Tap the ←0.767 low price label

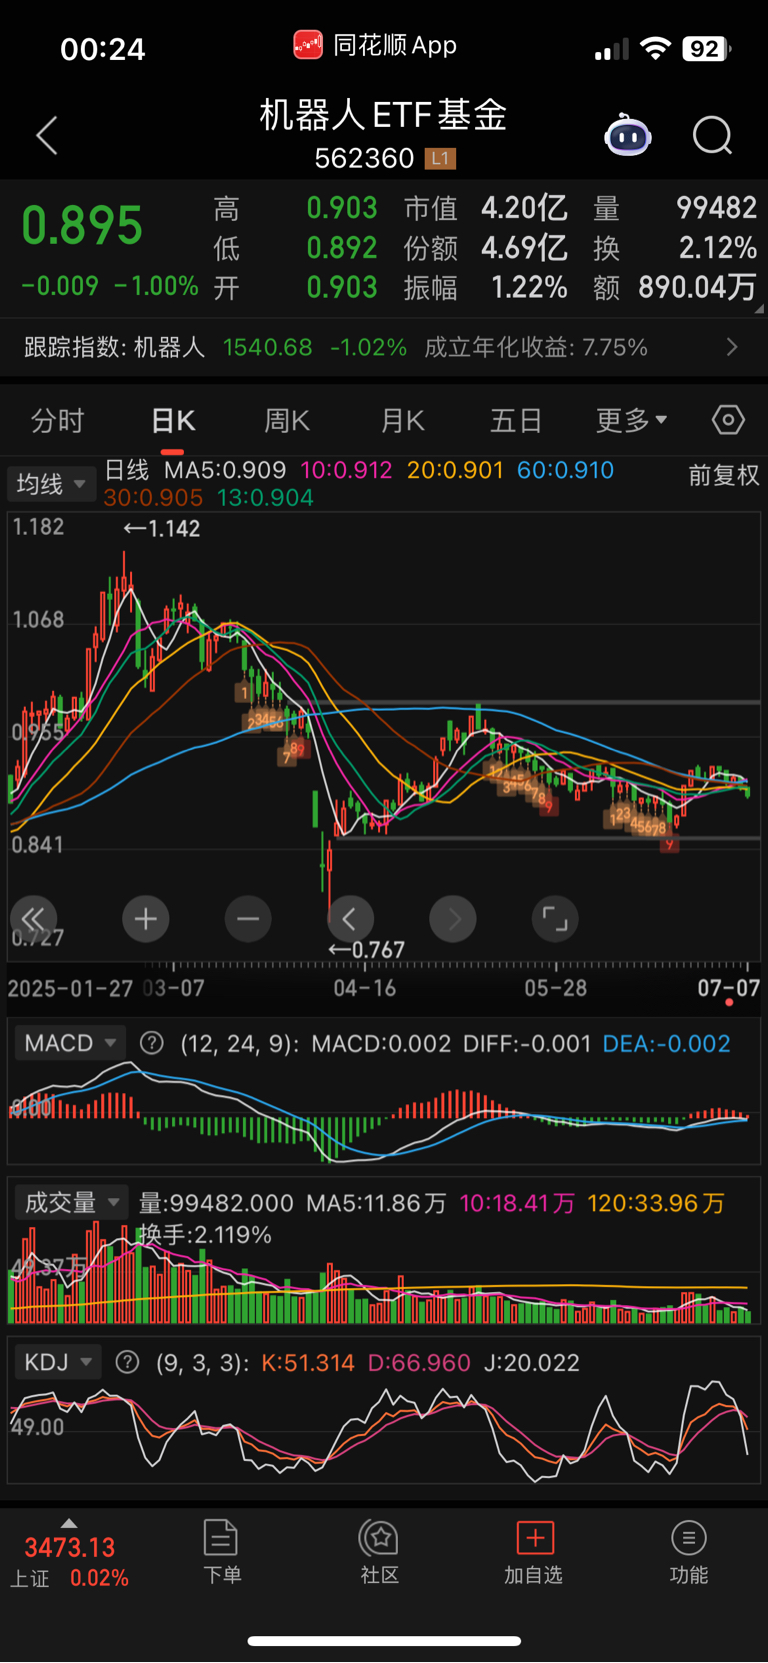pos(367,949)
